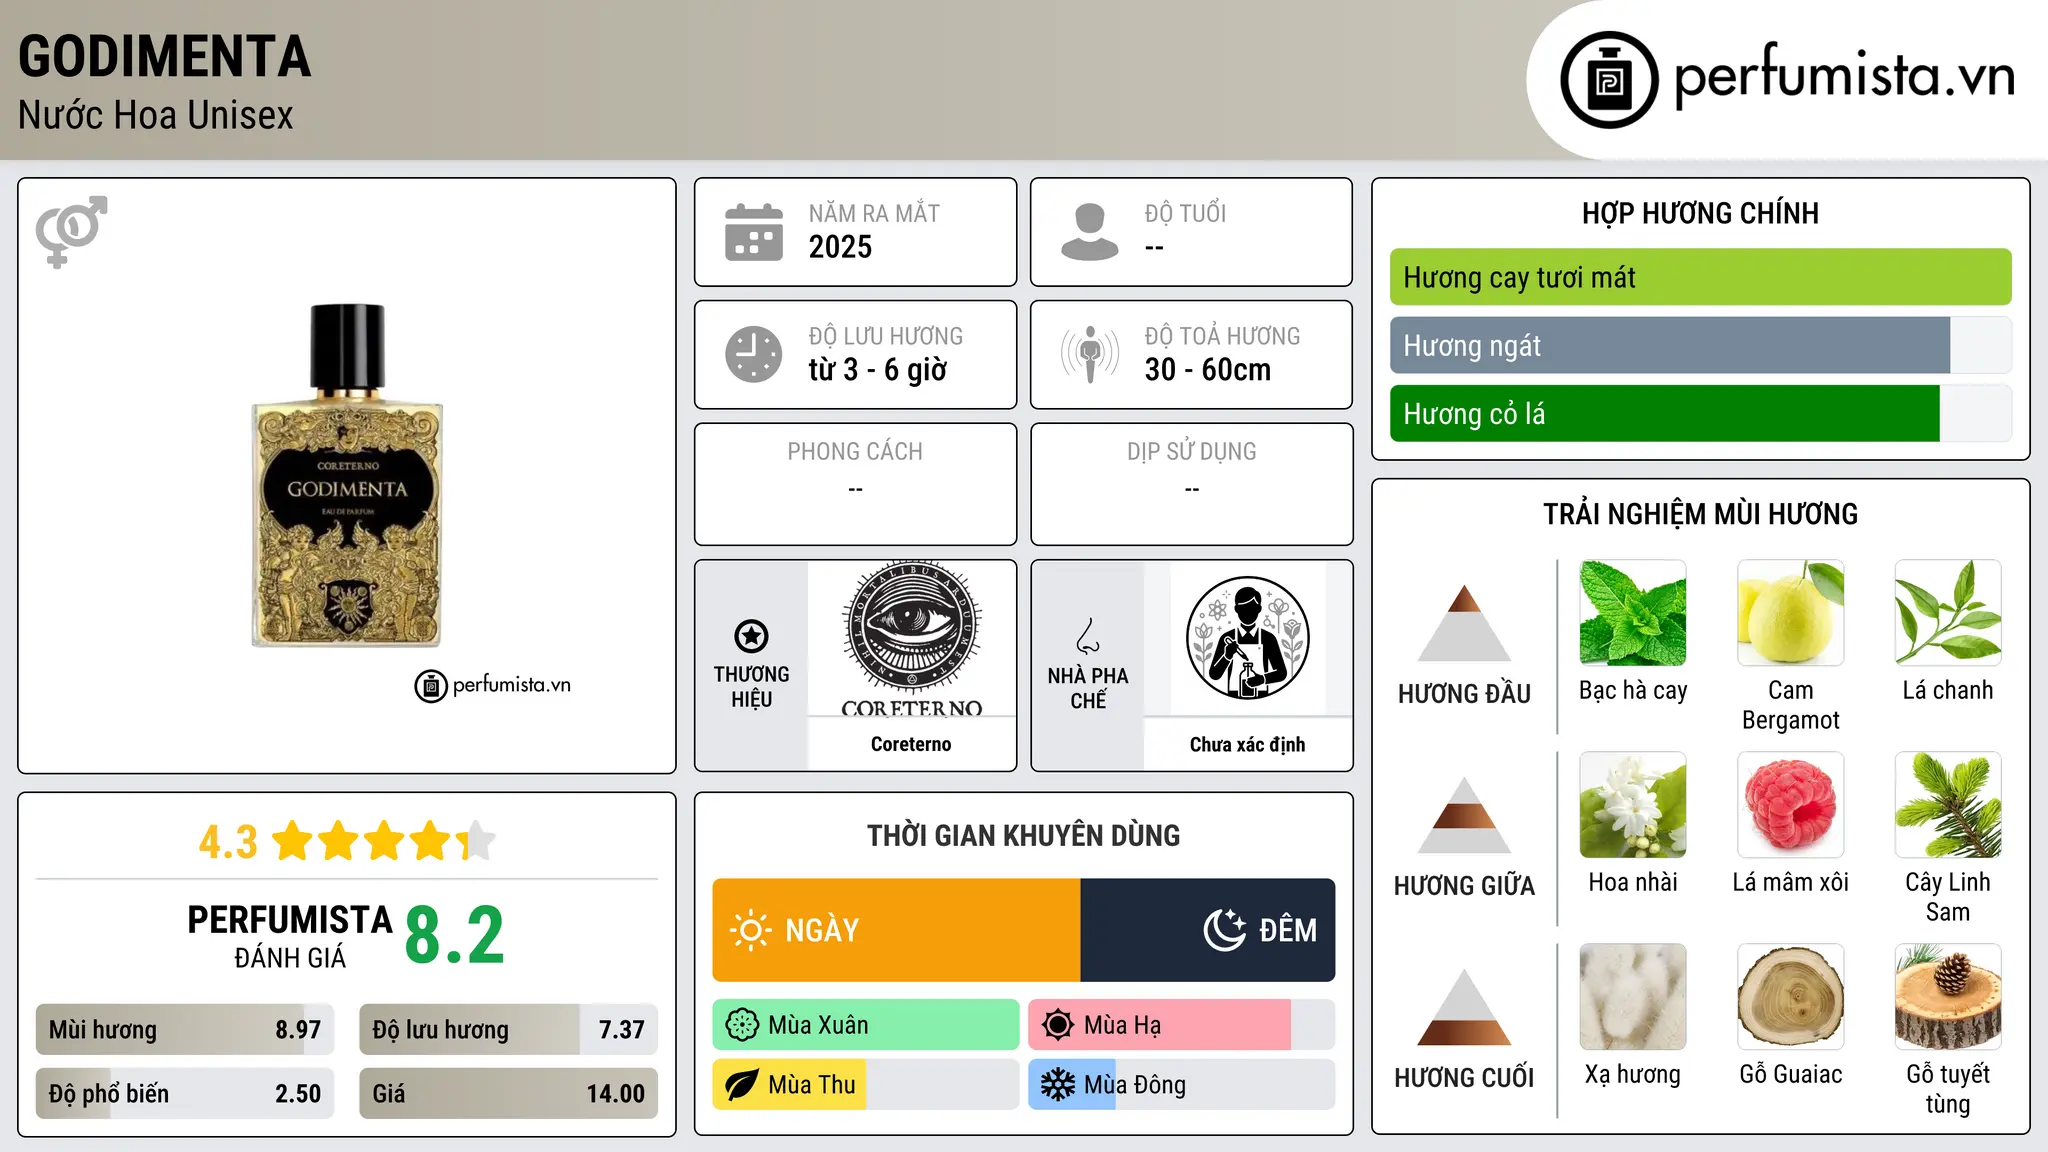Select the Bạc hà cay mint image
Screen dimensions: 2048x1152
point(1633,613)
